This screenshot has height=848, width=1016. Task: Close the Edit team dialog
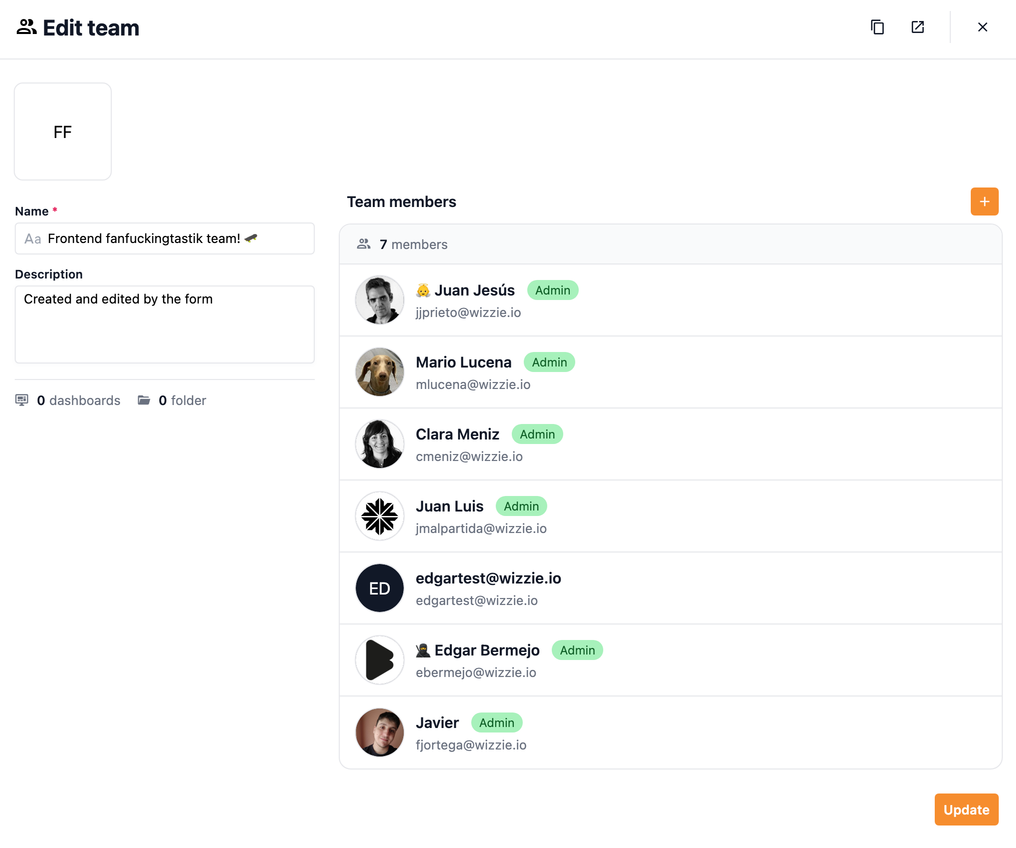click(x=982, y=27)
